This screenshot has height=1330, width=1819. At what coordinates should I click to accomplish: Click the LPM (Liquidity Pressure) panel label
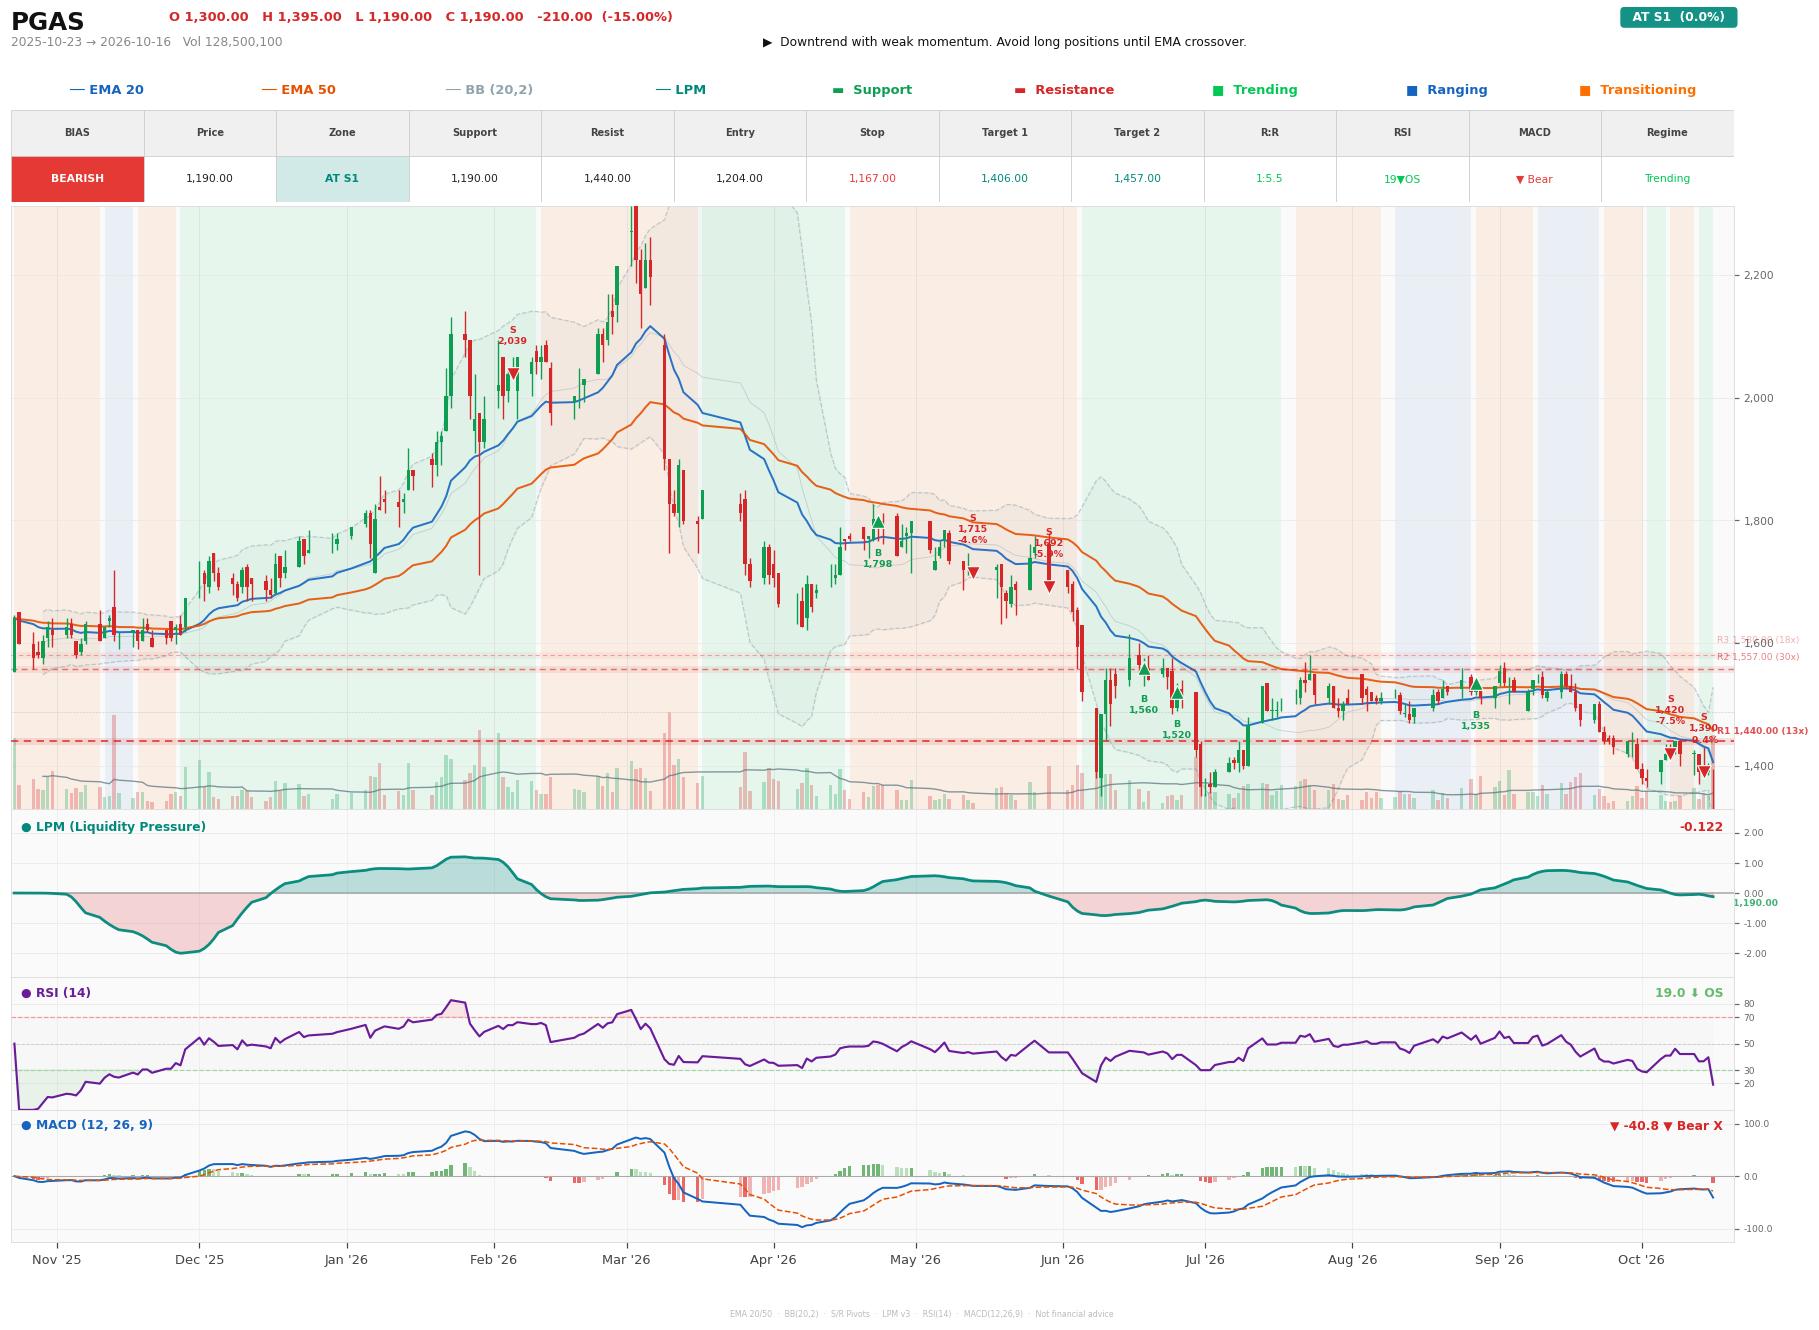114,827
